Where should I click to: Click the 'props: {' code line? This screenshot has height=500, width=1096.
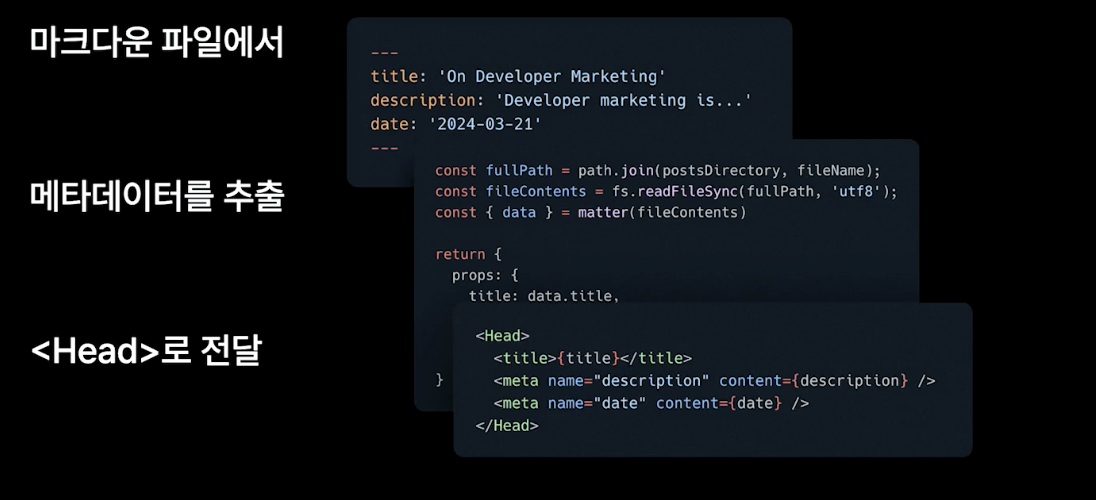(x=485, y=275)
